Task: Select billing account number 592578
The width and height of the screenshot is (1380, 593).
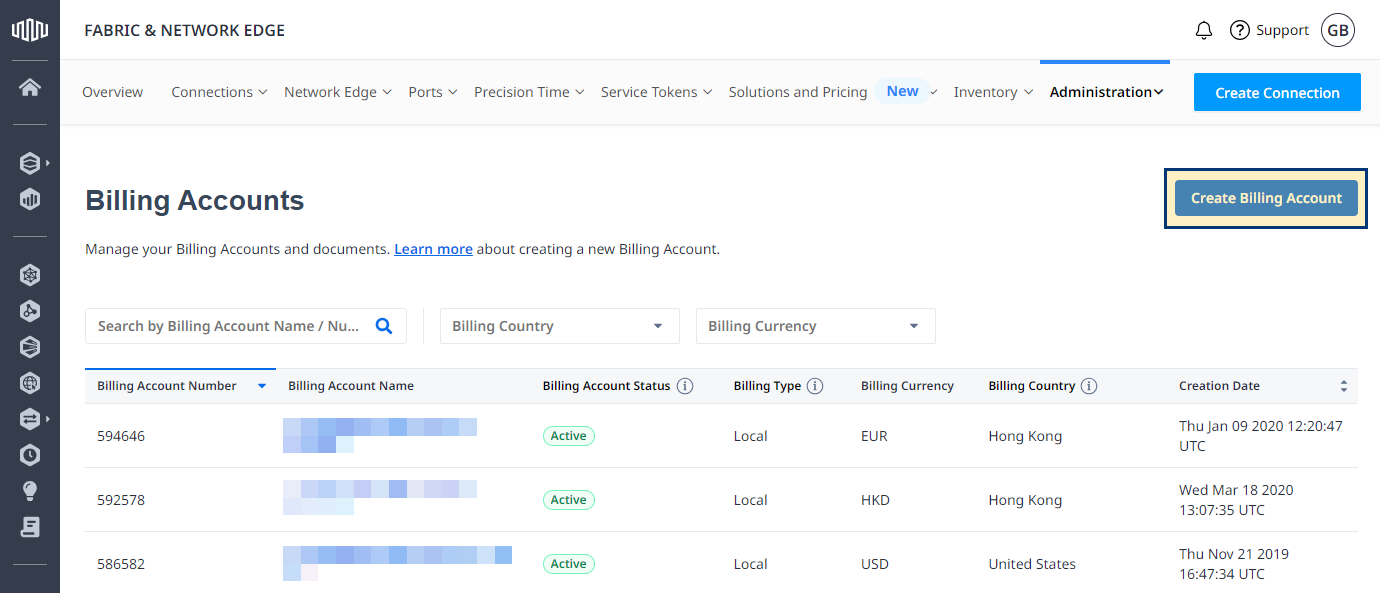Action: coord(121,500)
